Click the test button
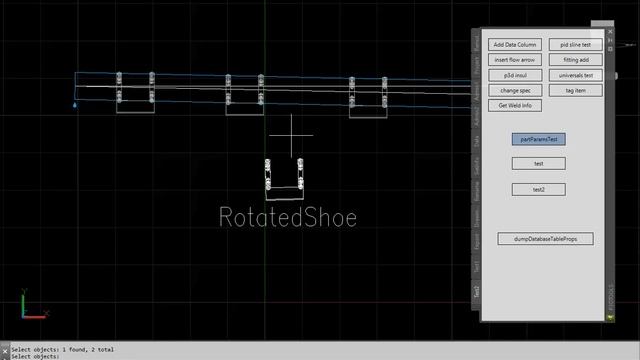 tap(539, 163)
